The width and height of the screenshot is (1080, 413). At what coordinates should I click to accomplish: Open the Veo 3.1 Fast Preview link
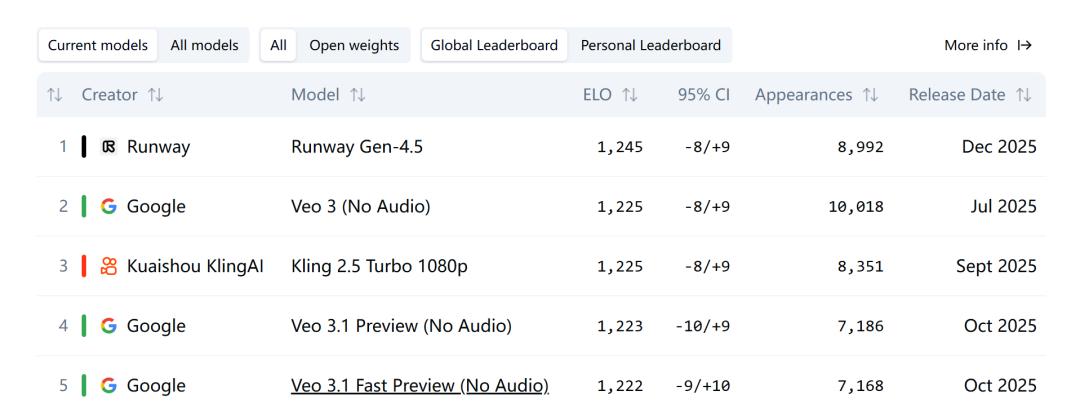419,386
